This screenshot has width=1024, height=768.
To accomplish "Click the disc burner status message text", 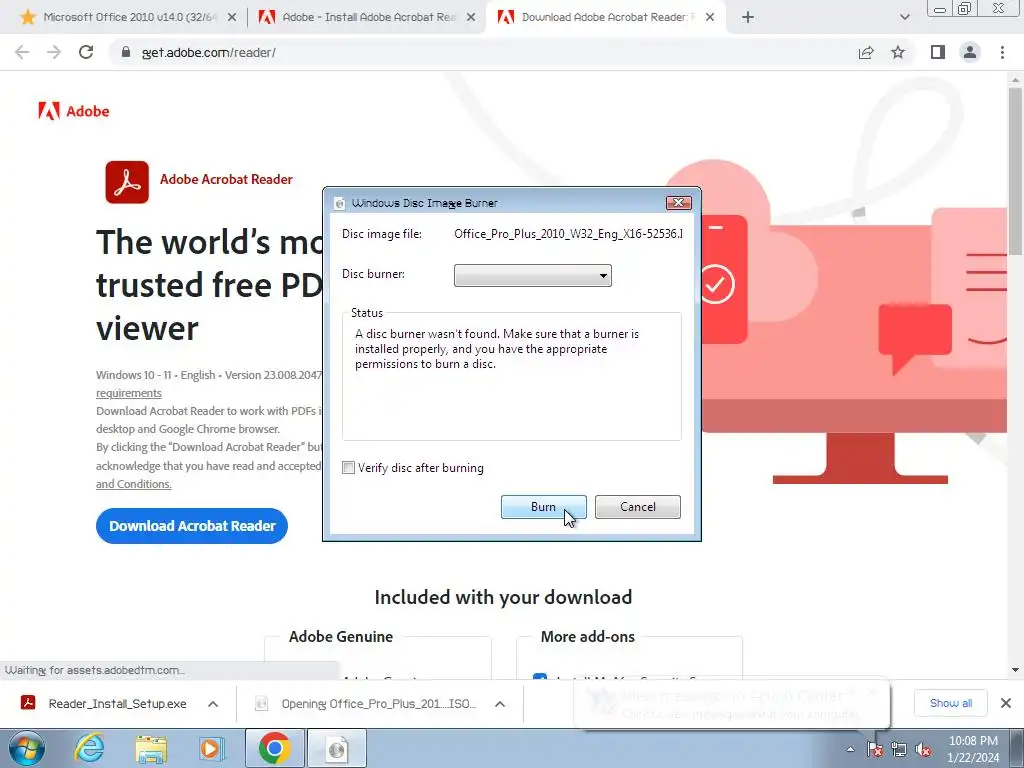I will pos(498,349).
